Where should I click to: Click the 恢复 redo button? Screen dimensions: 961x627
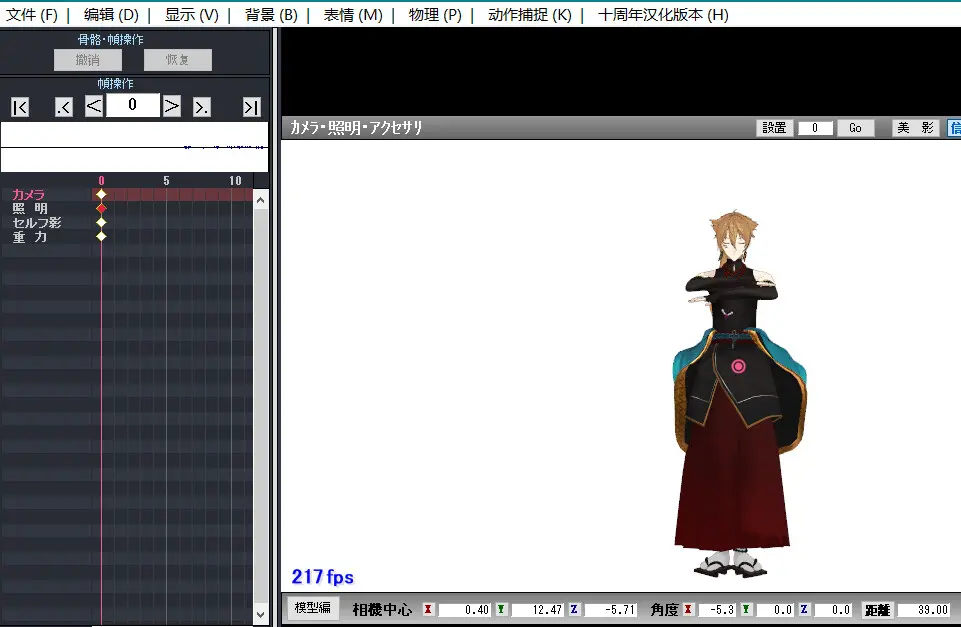[x=178, y=60]
